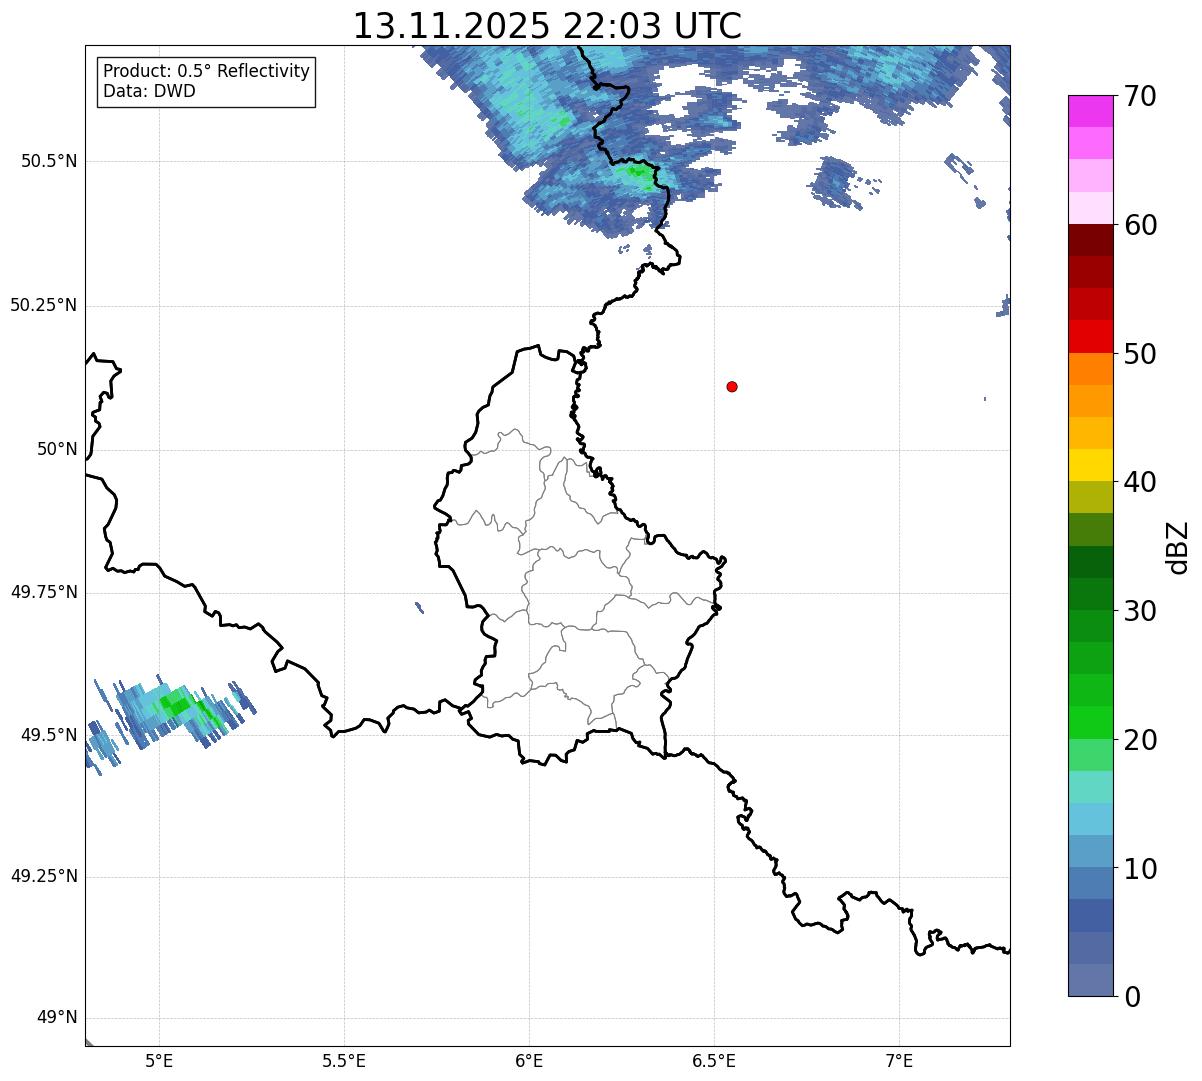1202x1081 pixels.
Task: Click the olive swatch just below 40
Action: [1091, 498]
